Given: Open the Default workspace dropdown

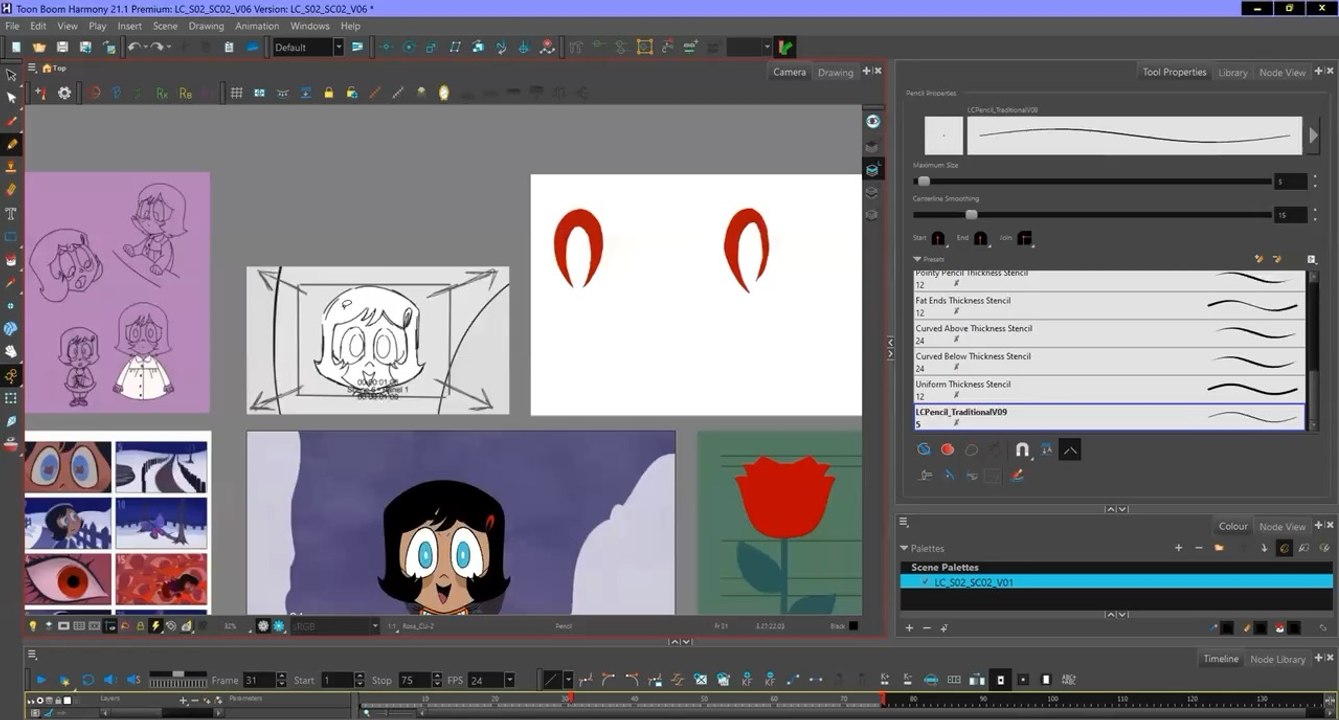Looking at the screenshot, I should [338, 47].
